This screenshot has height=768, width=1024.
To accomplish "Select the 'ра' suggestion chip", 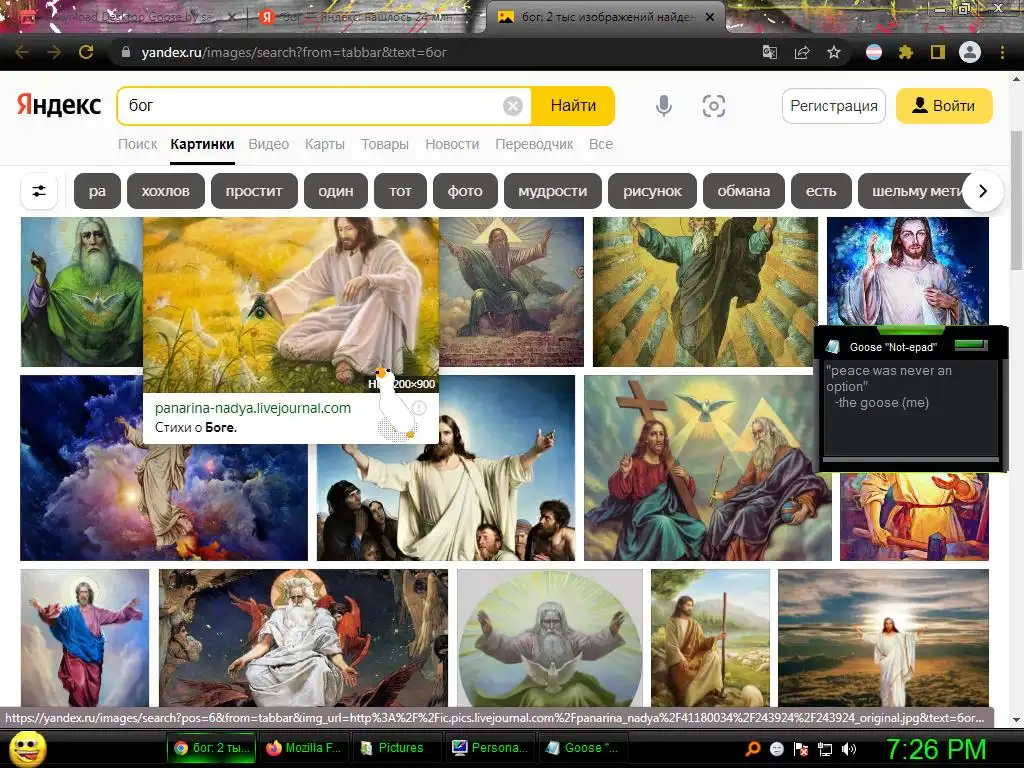I will (97, 191).
